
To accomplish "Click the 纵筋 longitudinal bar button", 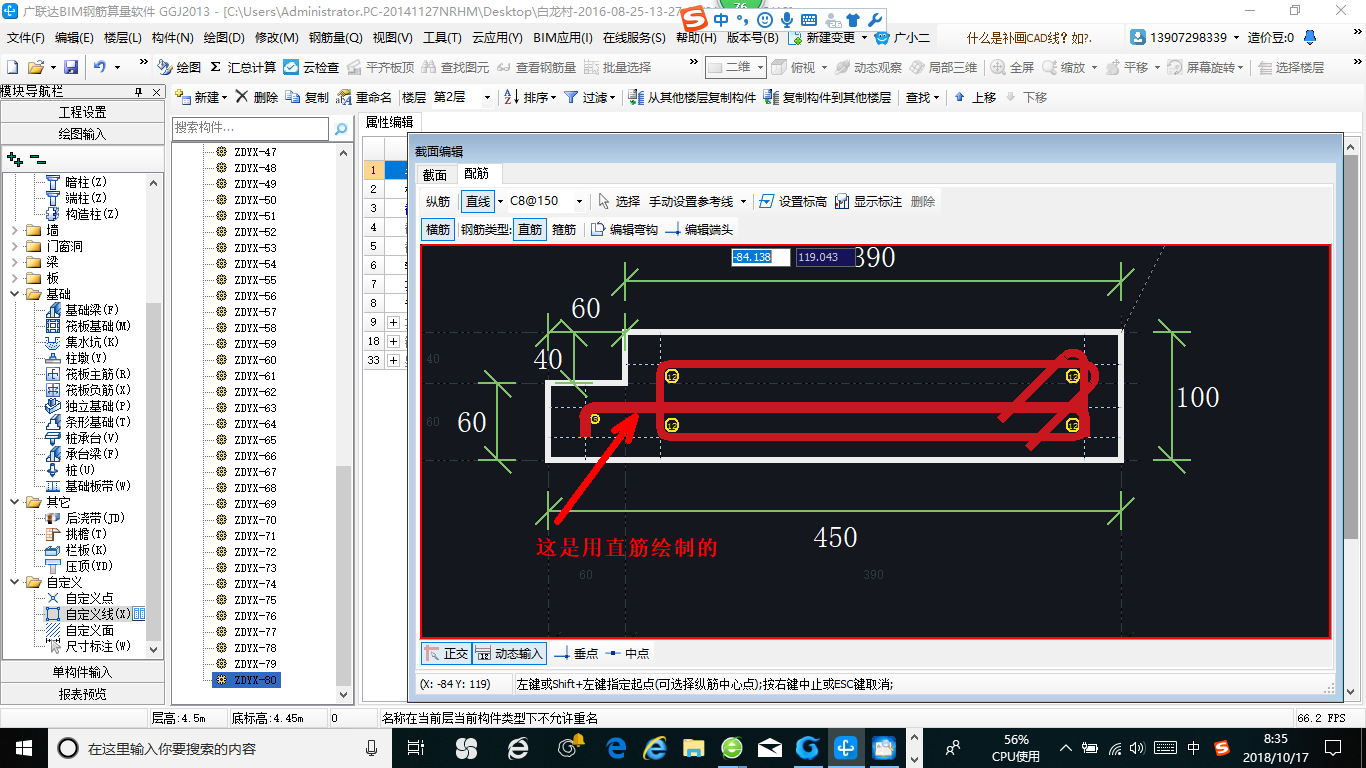I will coord(438,201).
